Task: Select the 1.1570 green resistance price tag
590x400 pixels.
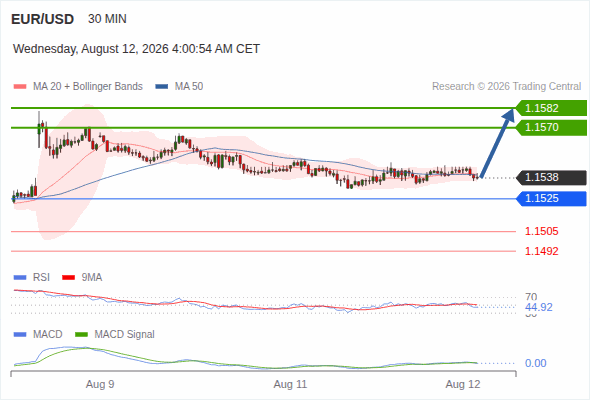Action: pos(551,127)
